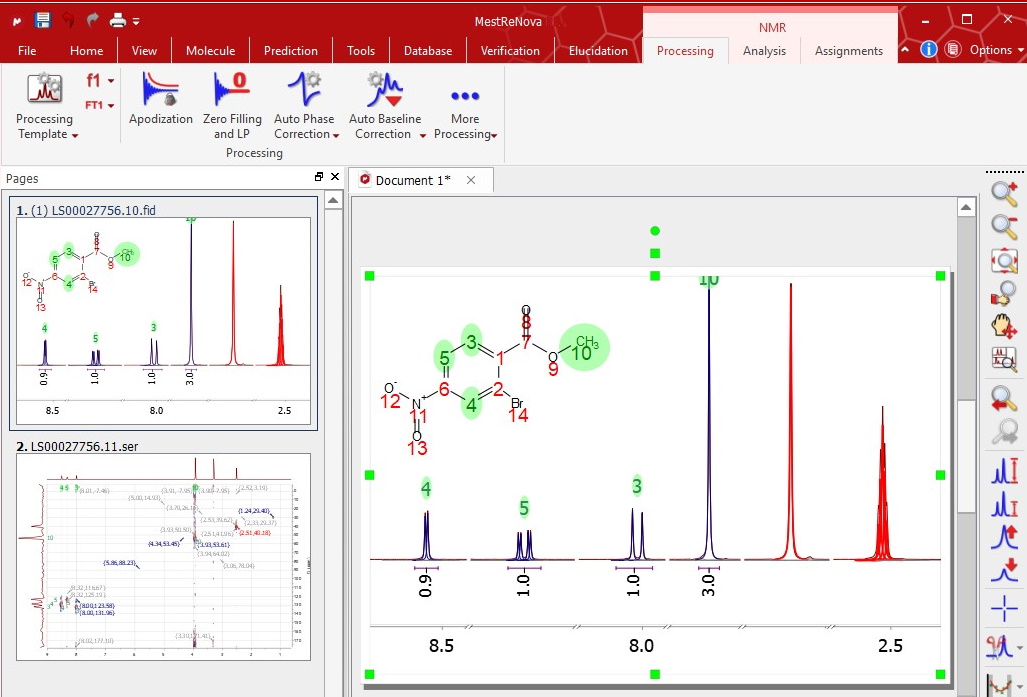Select the Zoom In magnifier tool

[1004, 192]
